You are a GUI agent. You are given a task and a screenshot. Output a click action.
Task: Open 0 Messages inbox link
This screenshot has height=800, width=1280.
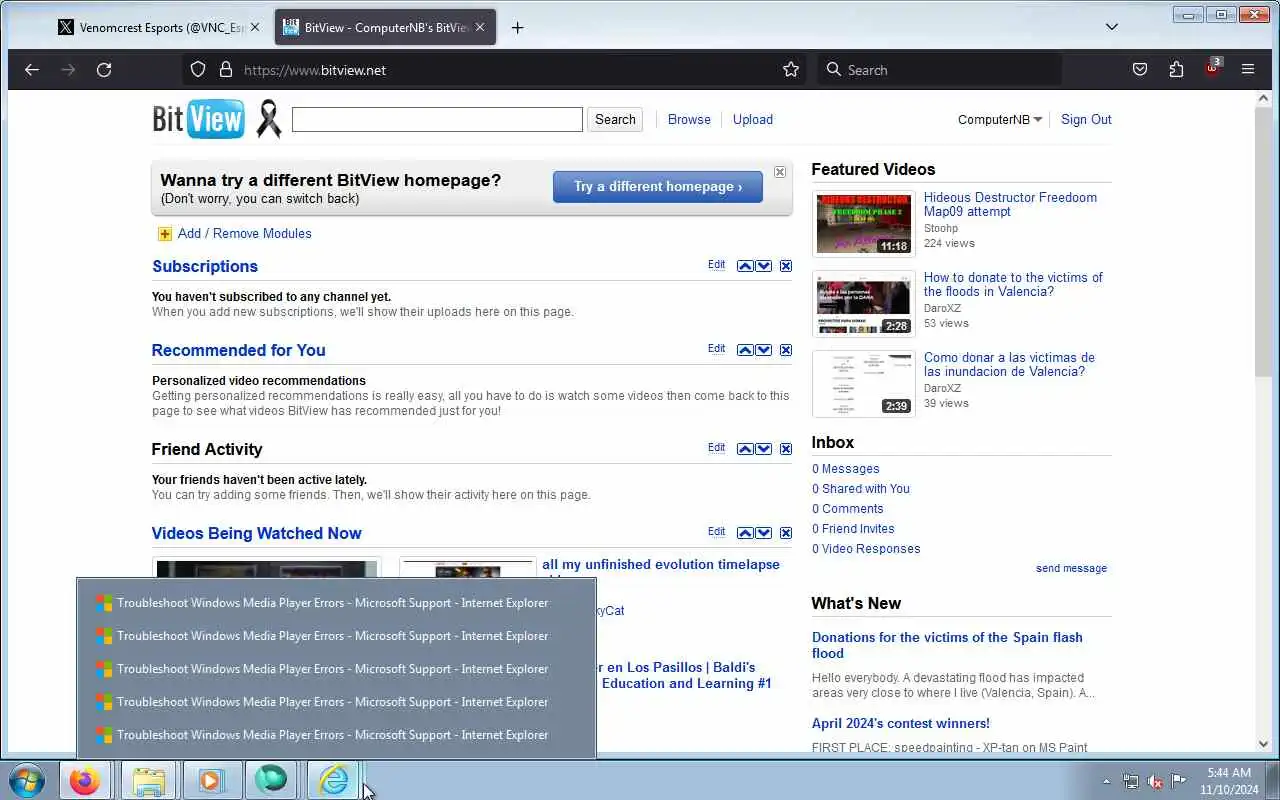click(846, 469)
